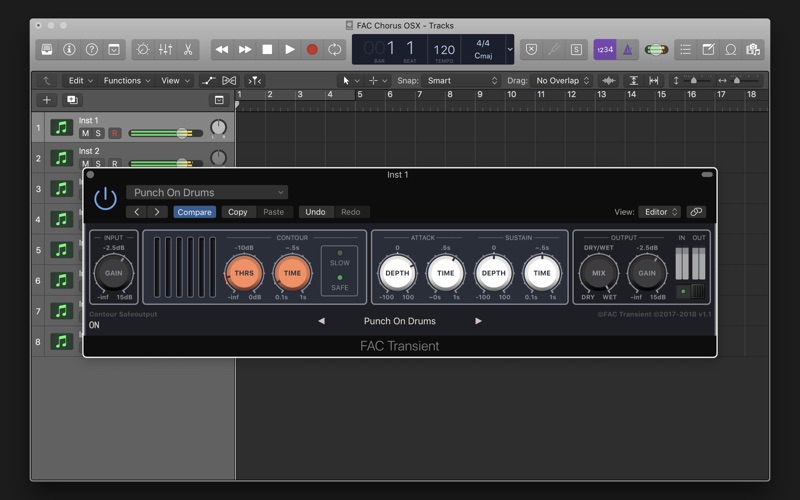
Task: Click the Replace mode X icon
Action: [x=531, y=49]
